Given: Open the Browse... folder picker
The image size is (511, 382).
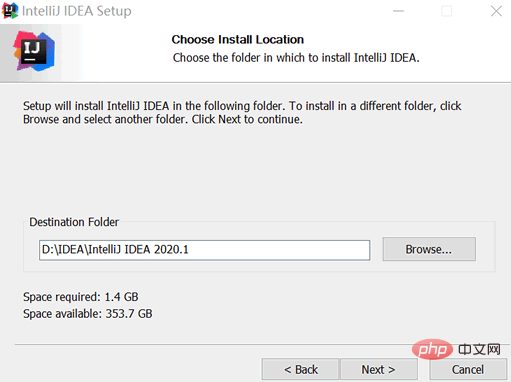Looking at the screenshot, I should point(429,249).
